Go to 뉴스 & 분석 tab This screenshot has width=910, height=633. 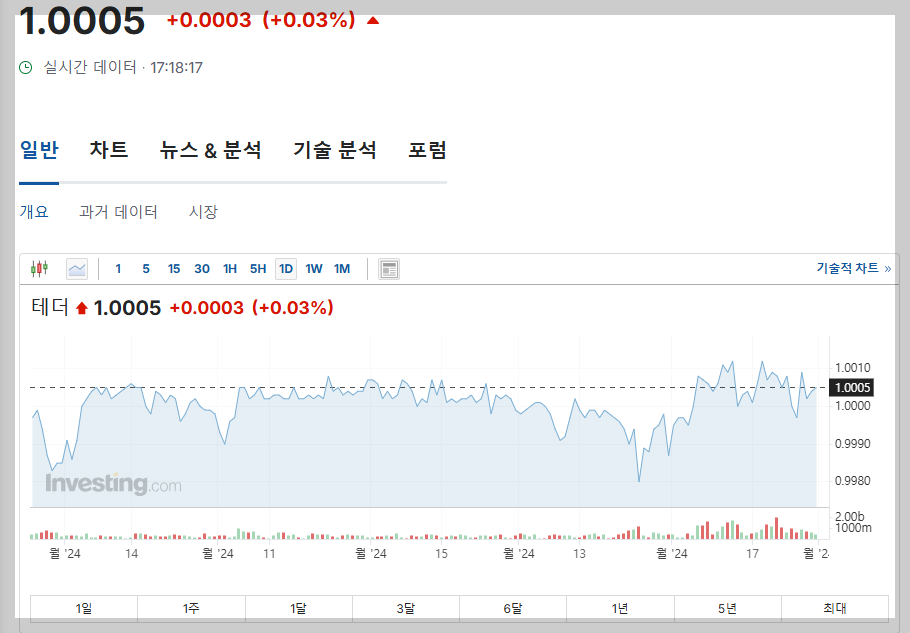[x=210, y=150]
